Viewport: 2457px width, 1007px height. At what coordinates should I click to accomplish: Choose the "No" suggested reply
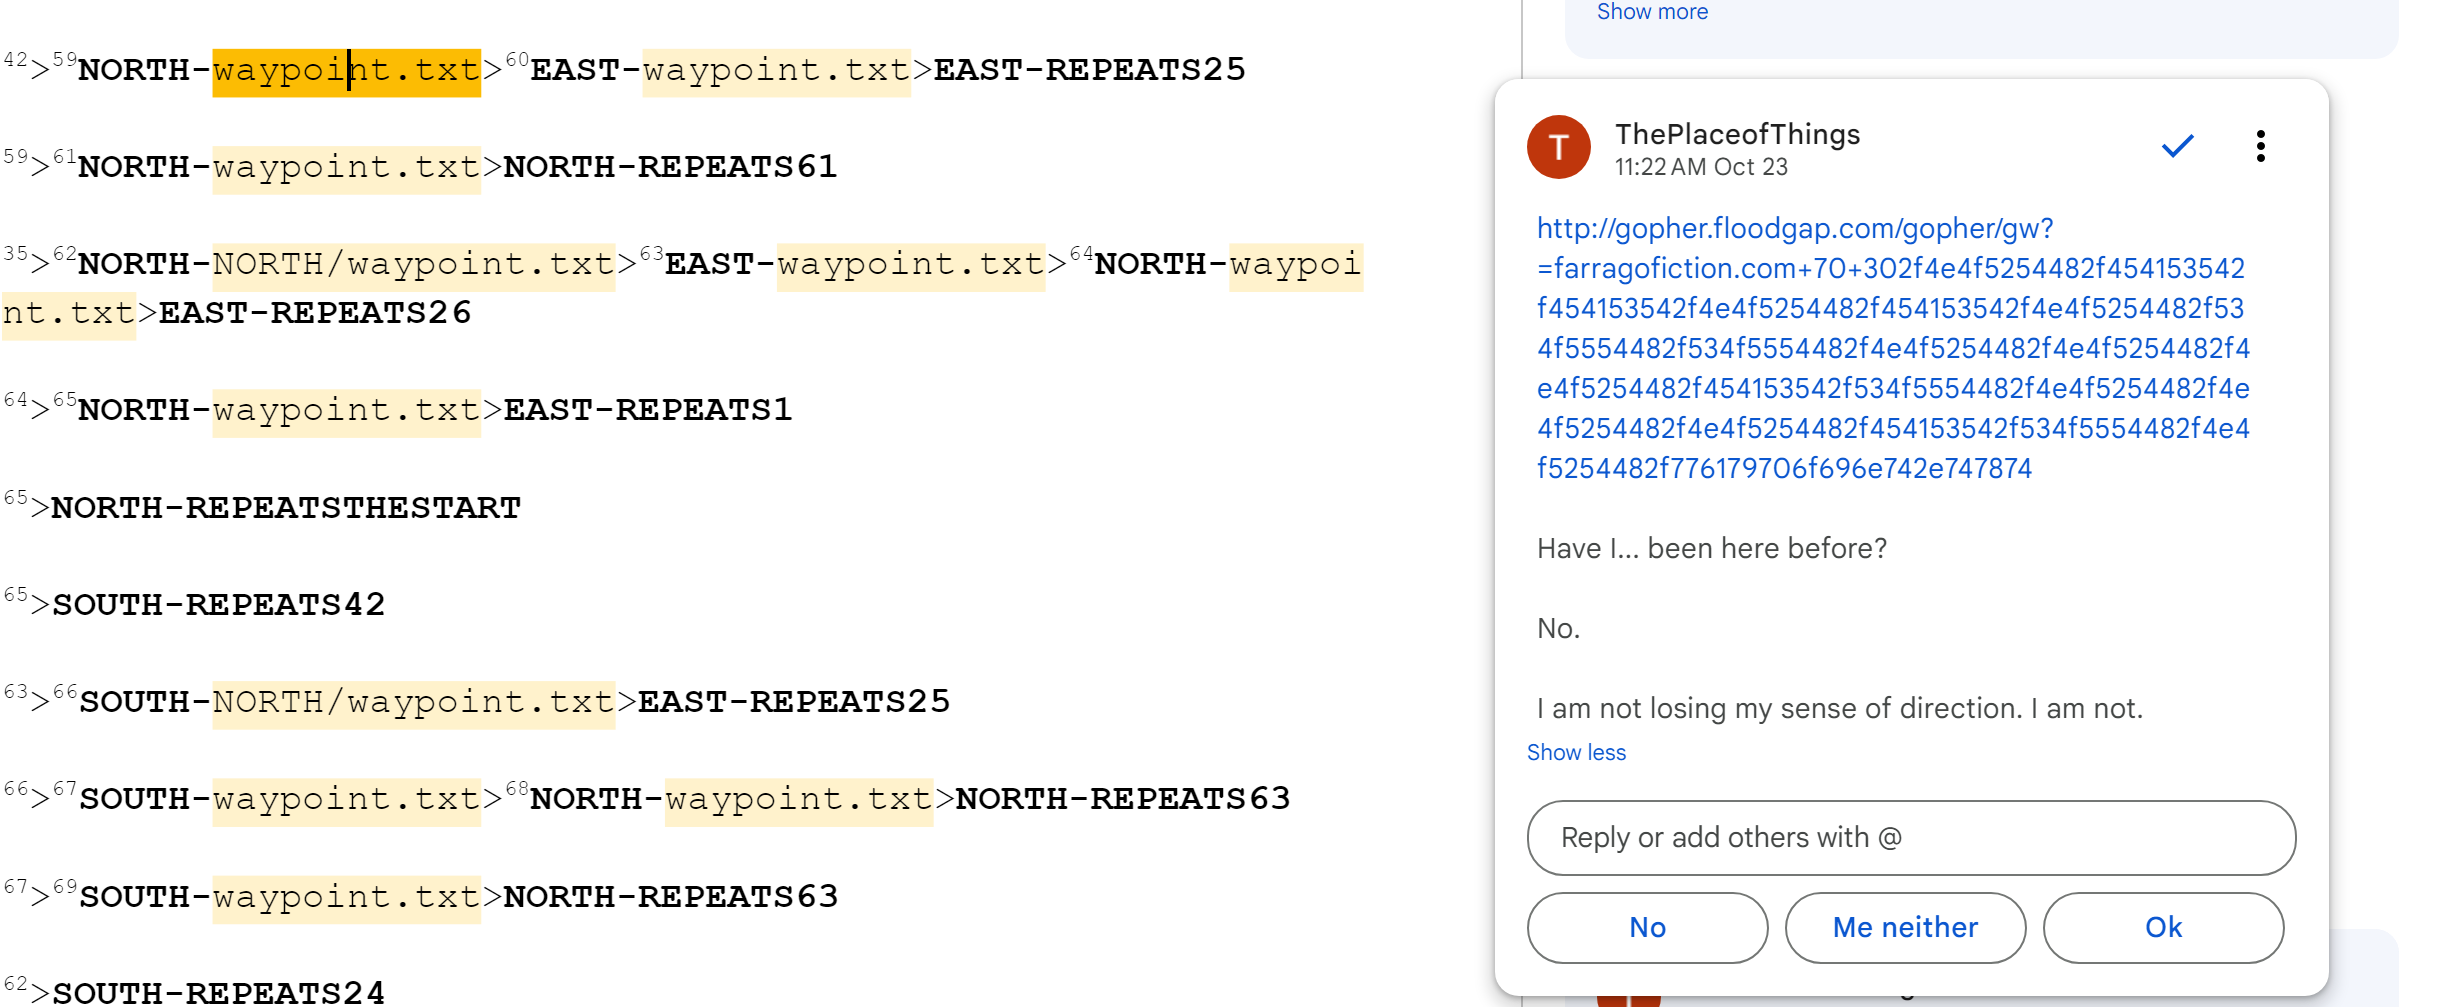(1647, 927)
